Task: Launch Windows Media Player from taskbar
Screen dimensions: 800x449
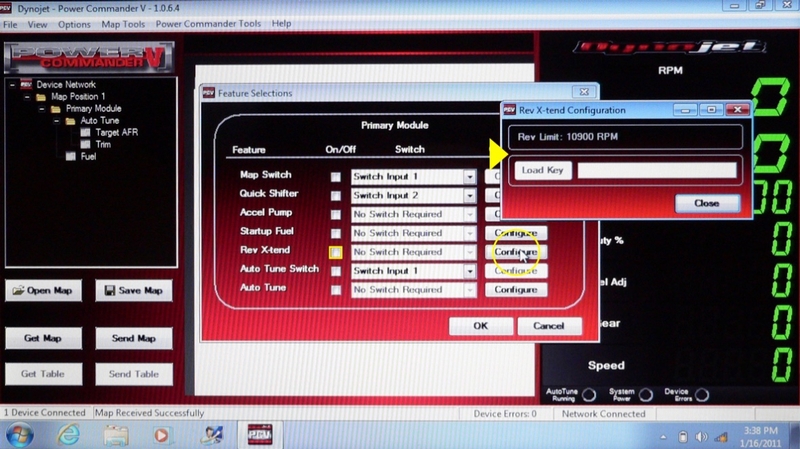Action: 162,434
